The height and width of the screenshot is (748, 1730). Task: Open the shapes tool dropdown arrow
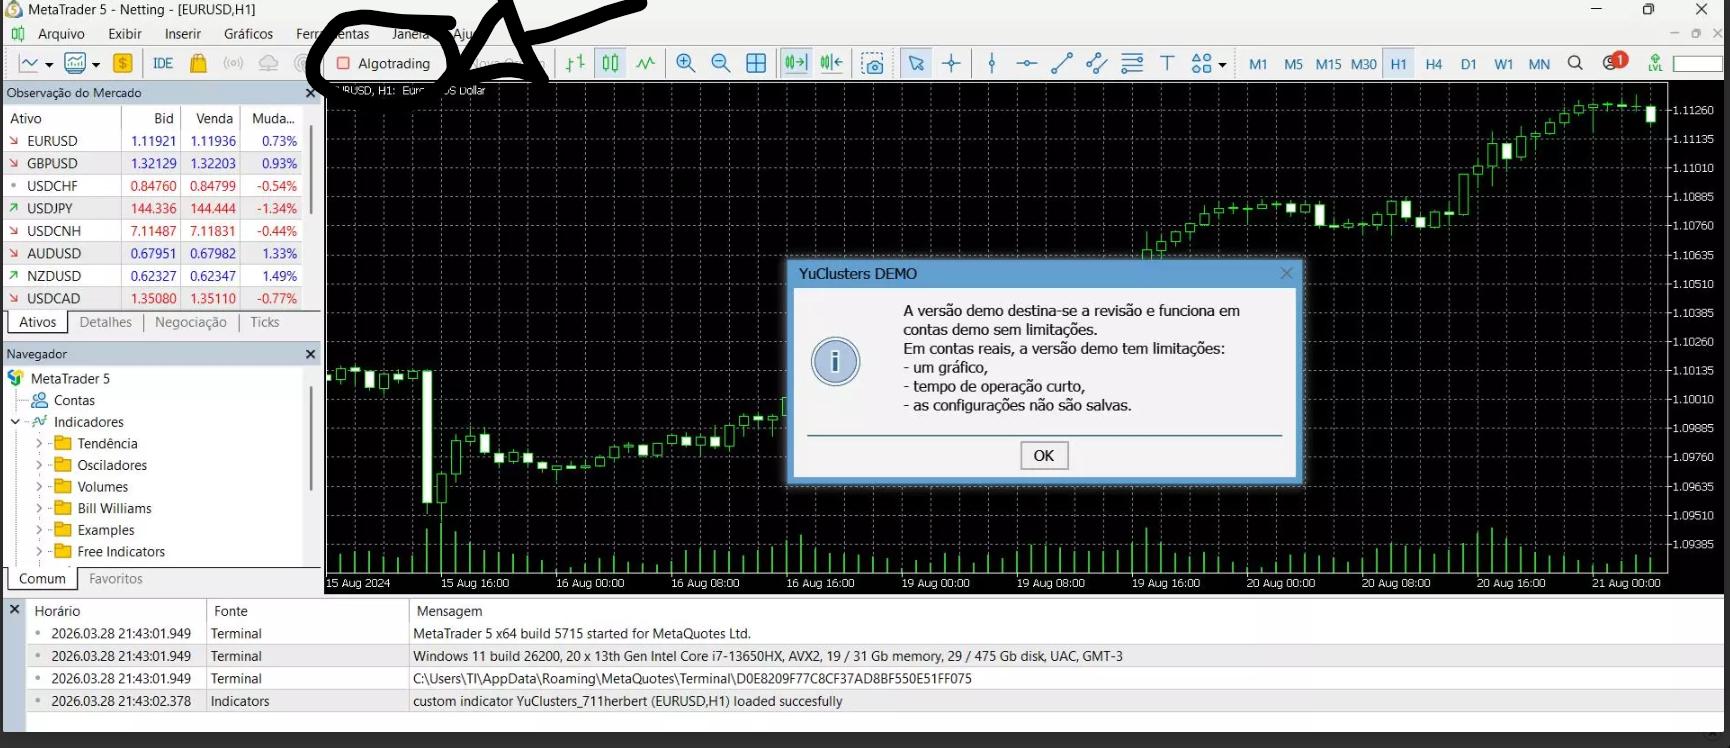click(x=1222, y=64)
